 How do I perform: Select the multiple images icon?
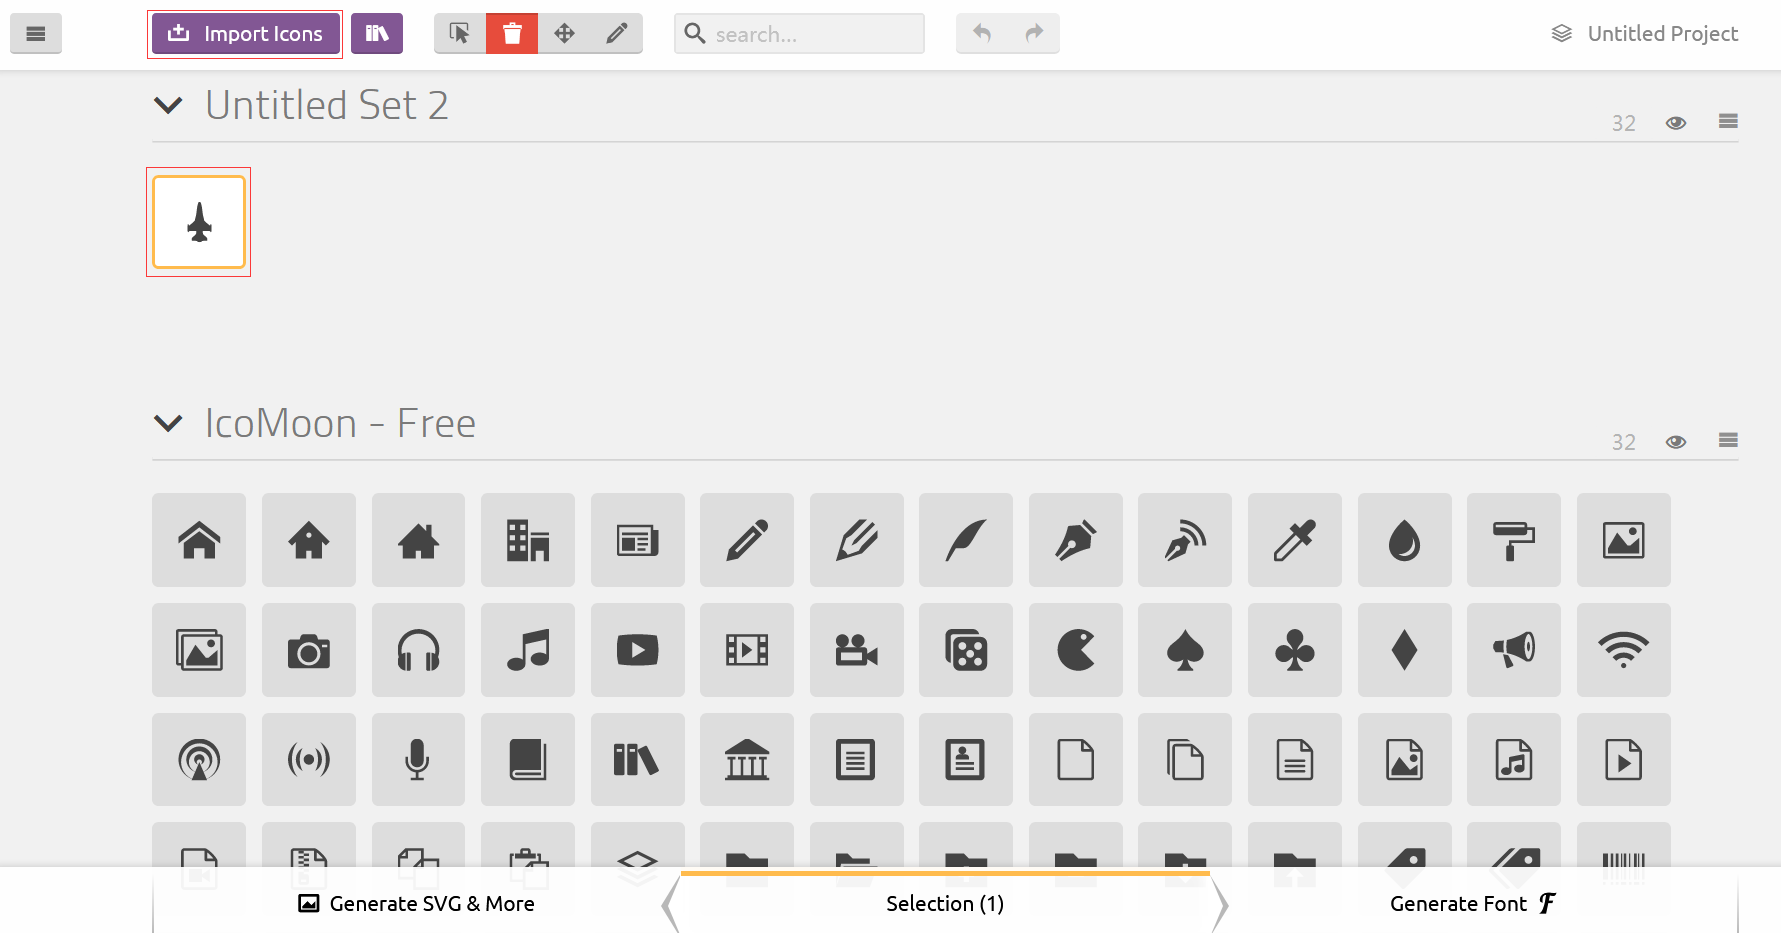click(199, 650)
